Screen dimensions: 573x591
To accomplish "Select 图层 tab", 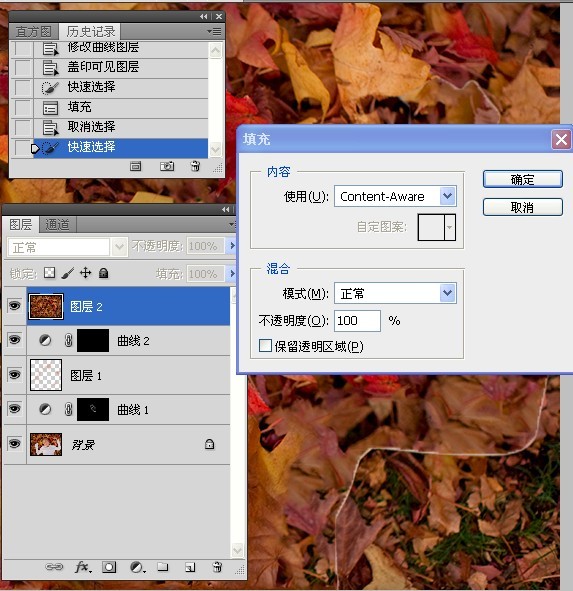I will point(21,225).
